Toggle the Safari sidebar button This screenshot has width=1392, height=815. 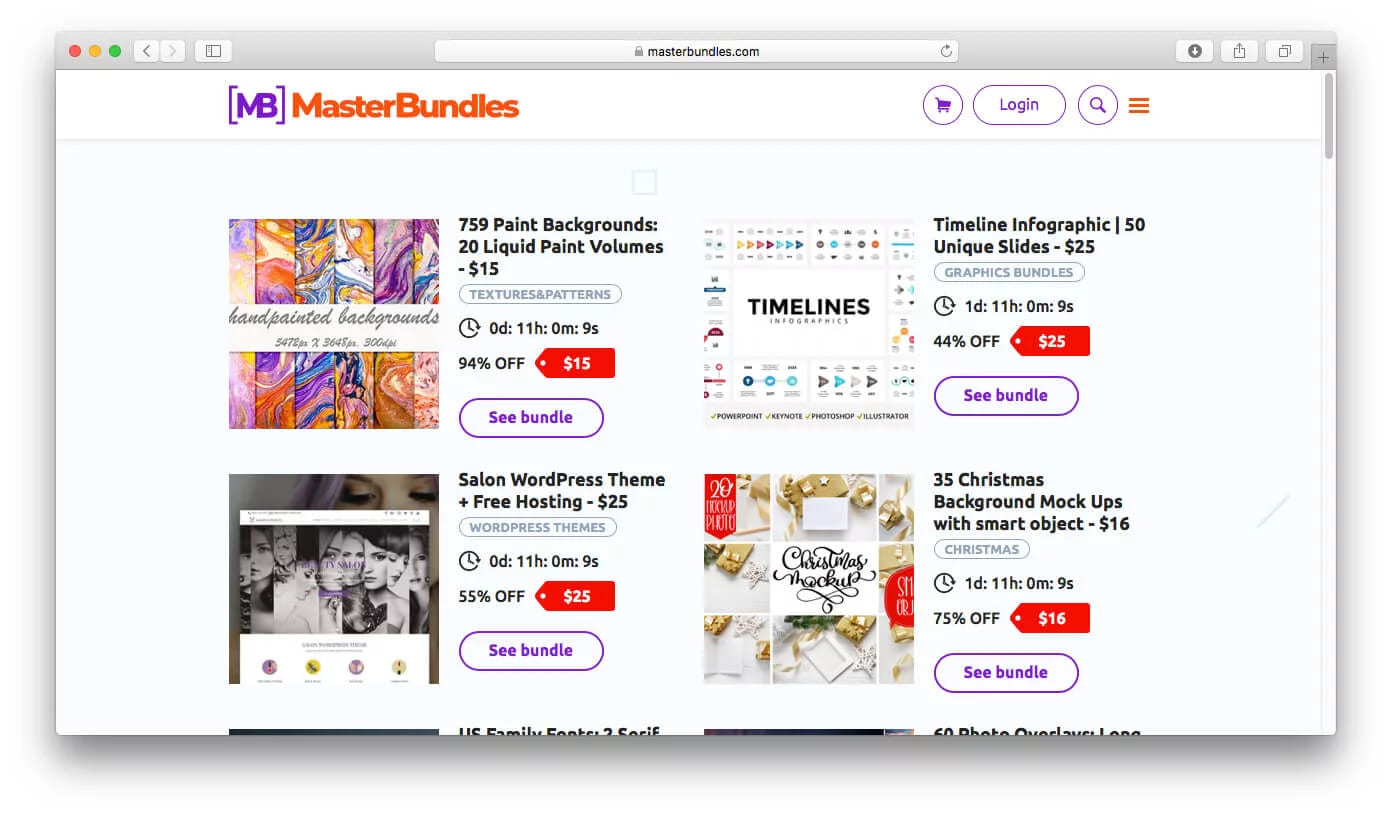[x=213, y=51]
